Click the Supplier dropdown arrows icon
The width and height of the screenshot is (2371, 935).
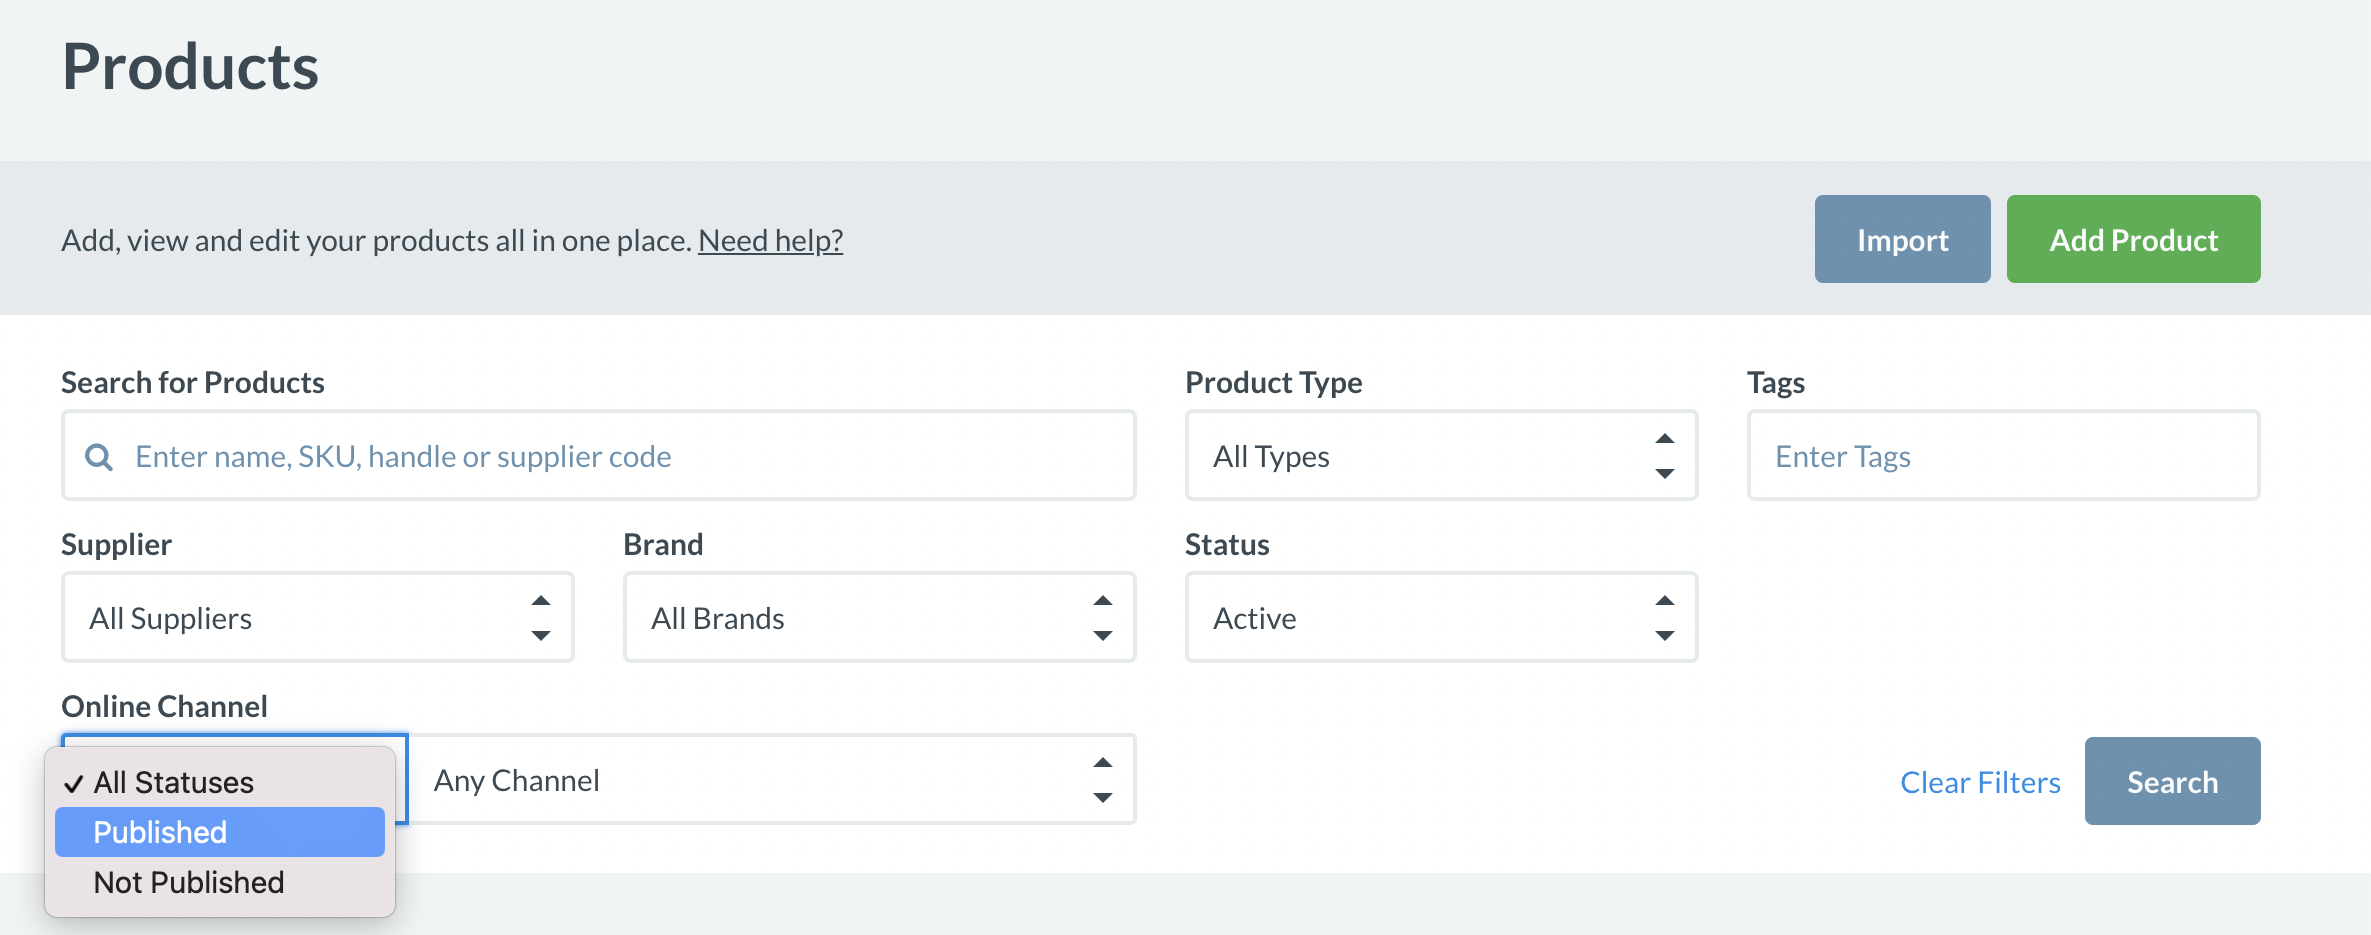pos(541,618)
